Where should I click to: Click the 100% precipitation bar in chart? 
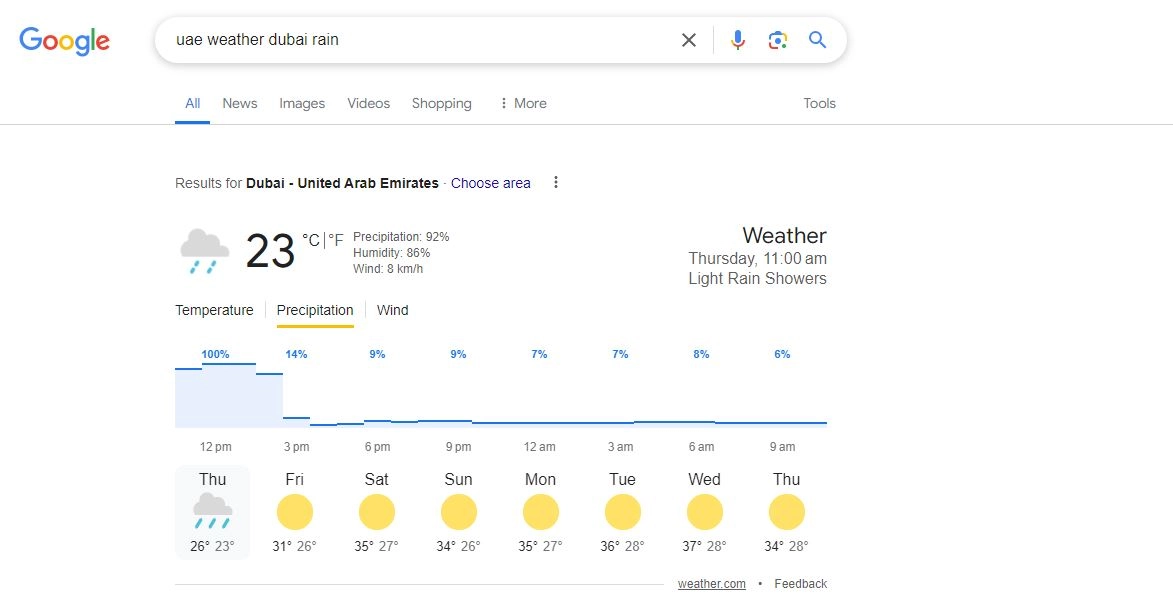coord(228,395)
